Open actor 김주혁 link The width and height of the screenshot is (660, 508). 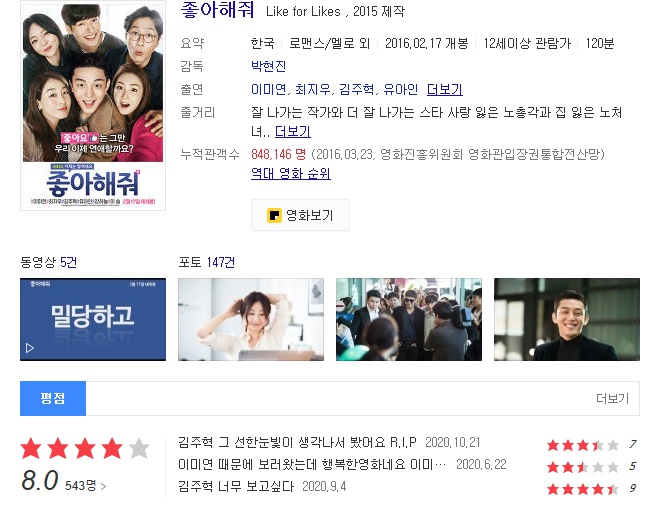click(357, 89)
